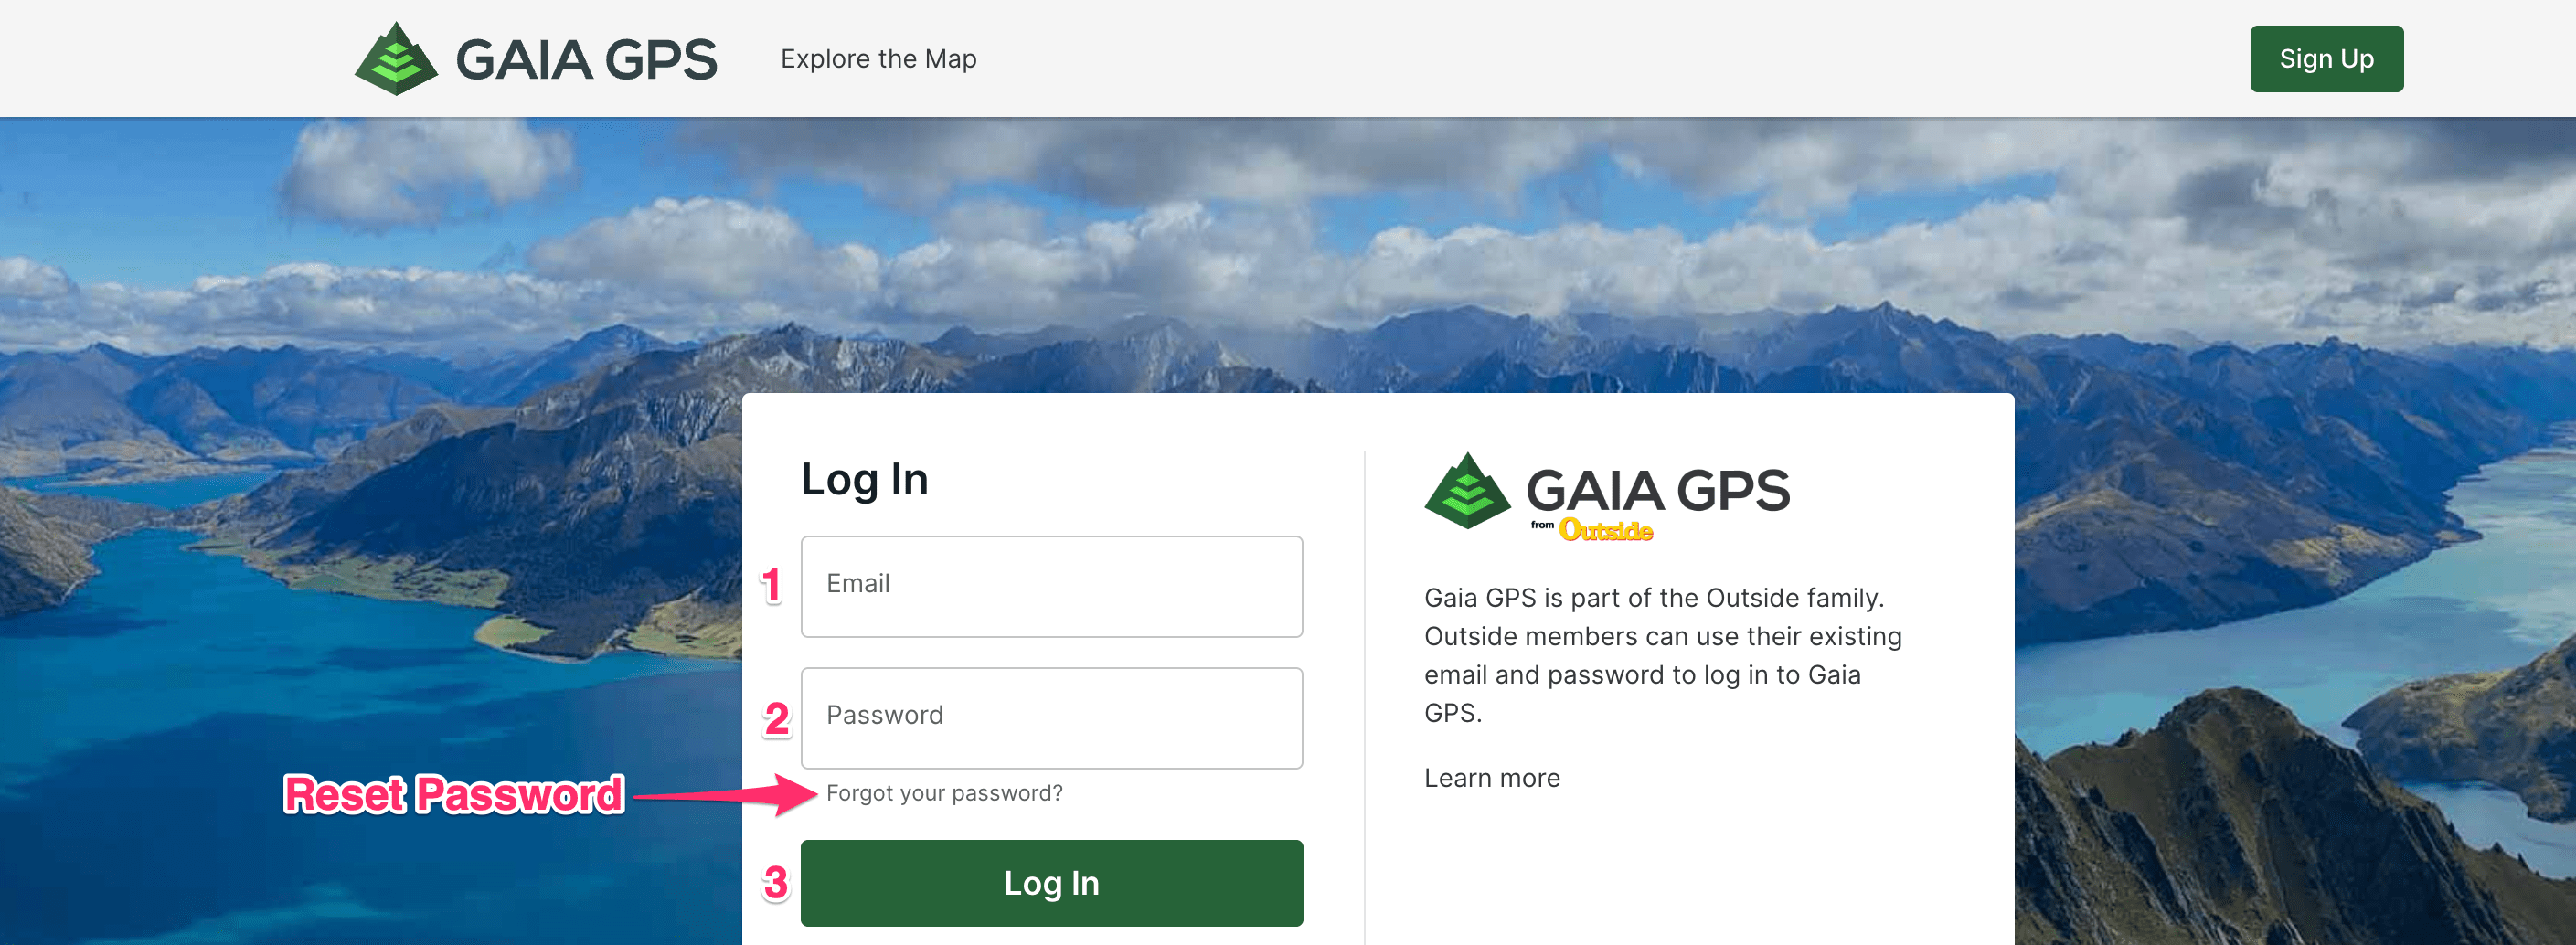Click the Sign Up button

(x=2327, y=58)
